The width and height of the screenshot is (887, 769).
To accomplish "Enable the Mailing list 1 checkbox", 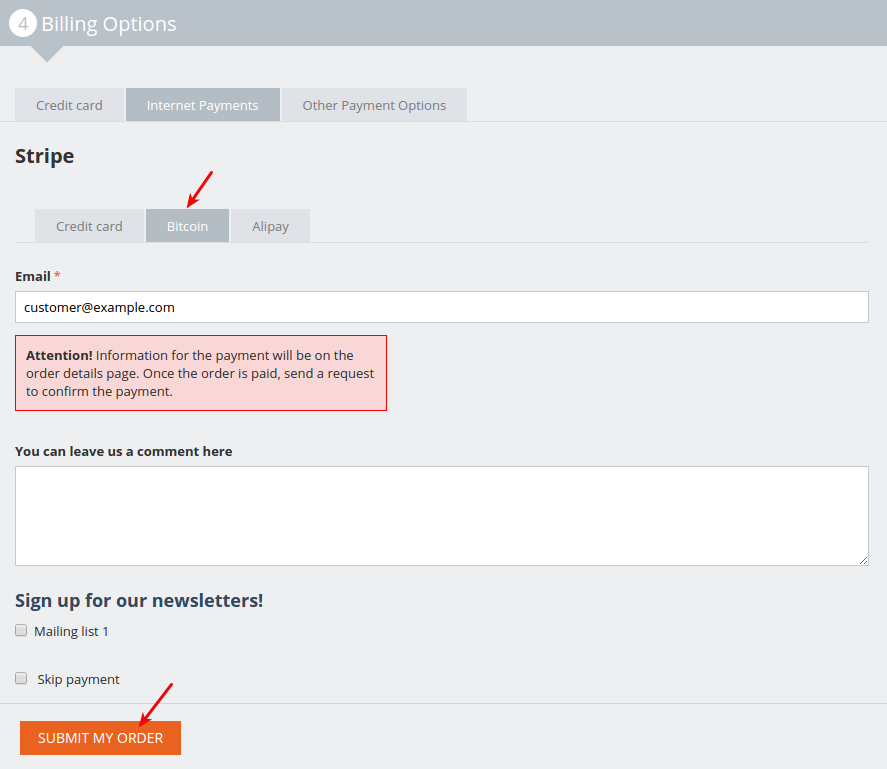I will point(21,630).
